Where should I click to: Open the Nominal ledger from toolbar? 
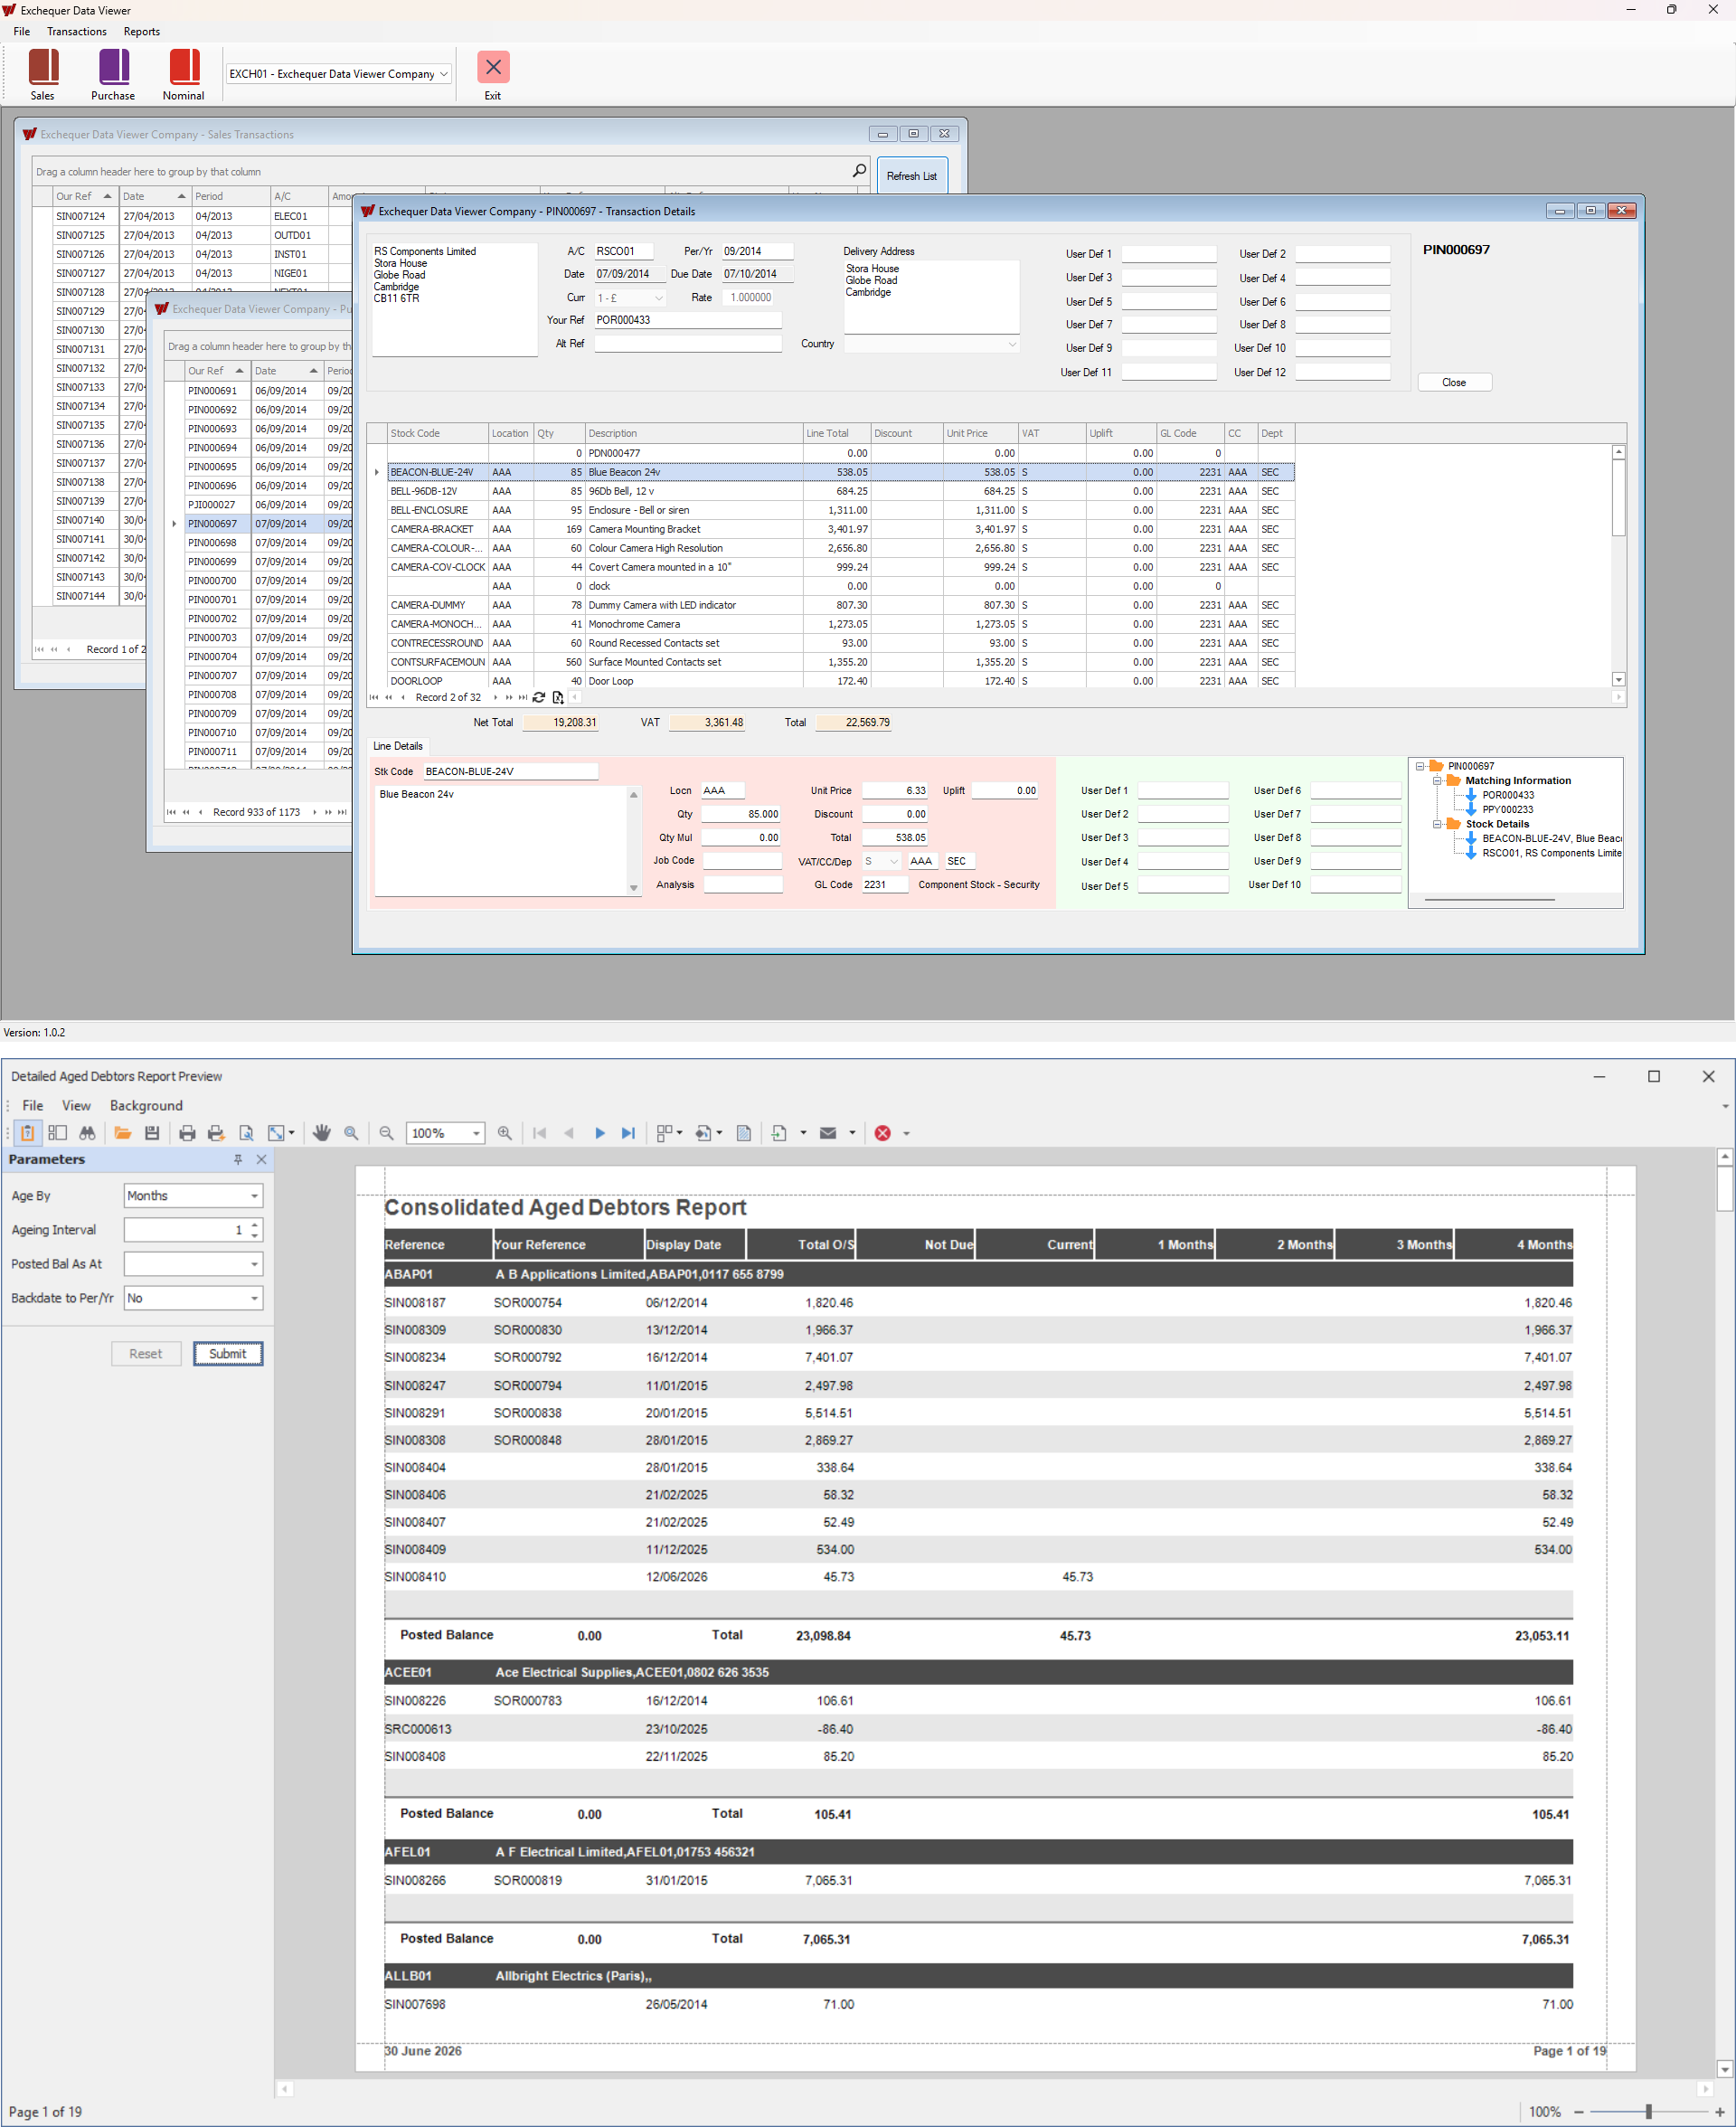184,75
